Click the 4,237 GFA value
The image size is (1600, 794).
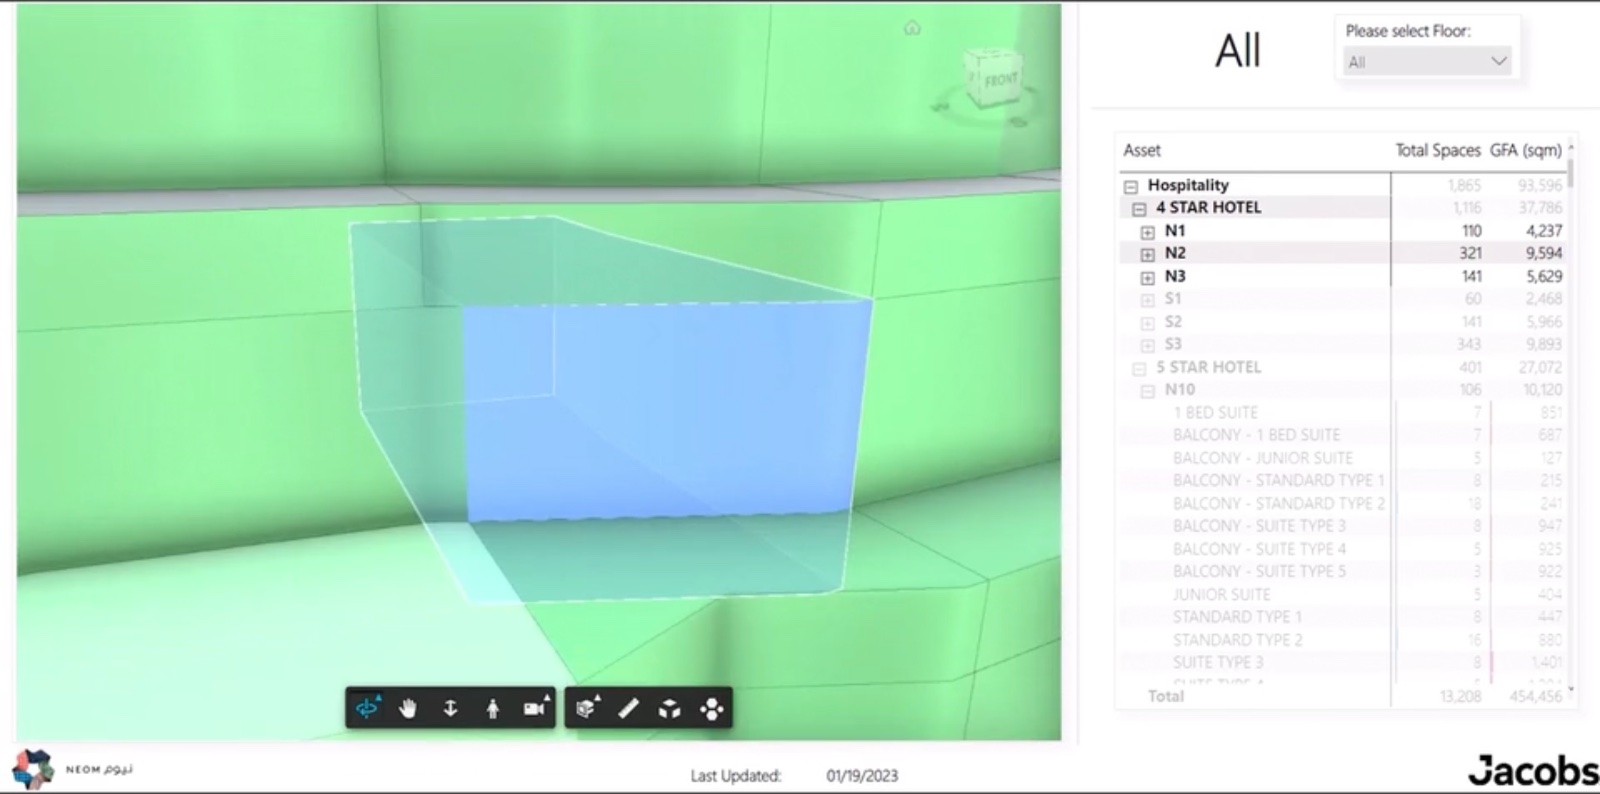click(x=1544, y=231)
